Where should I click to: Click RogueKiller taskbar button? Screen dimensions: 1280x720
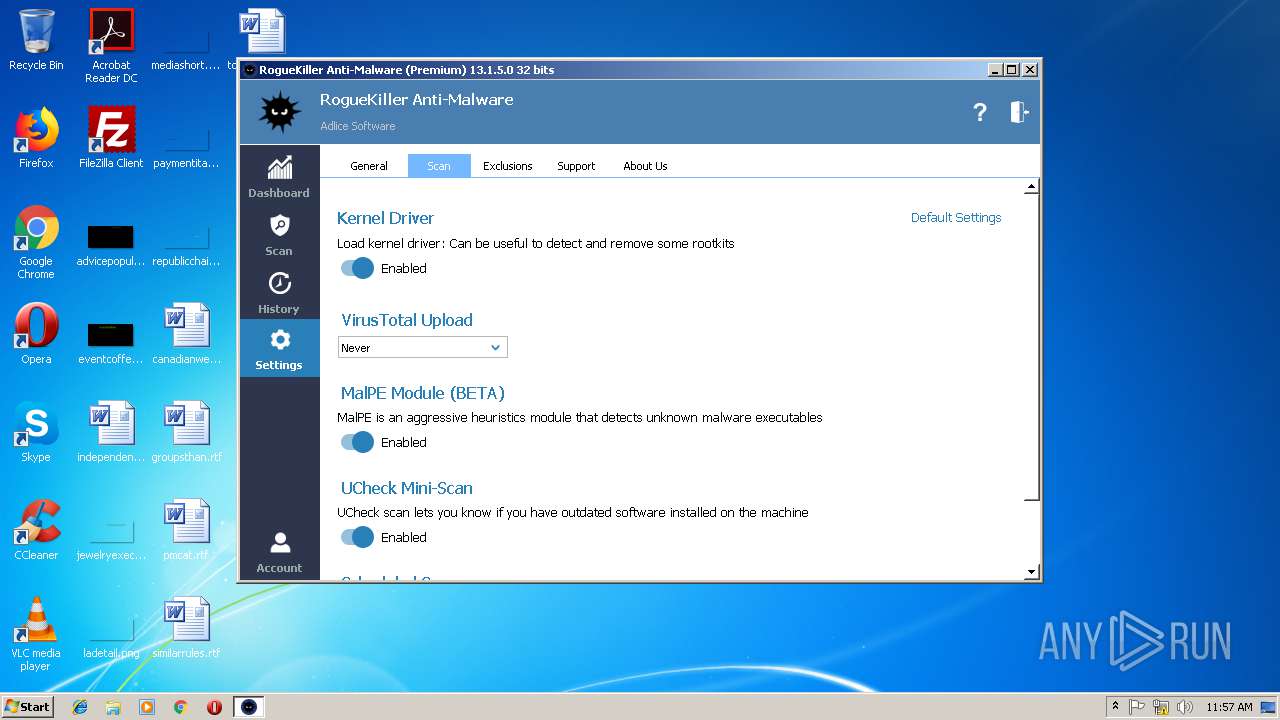click(249, 707)
